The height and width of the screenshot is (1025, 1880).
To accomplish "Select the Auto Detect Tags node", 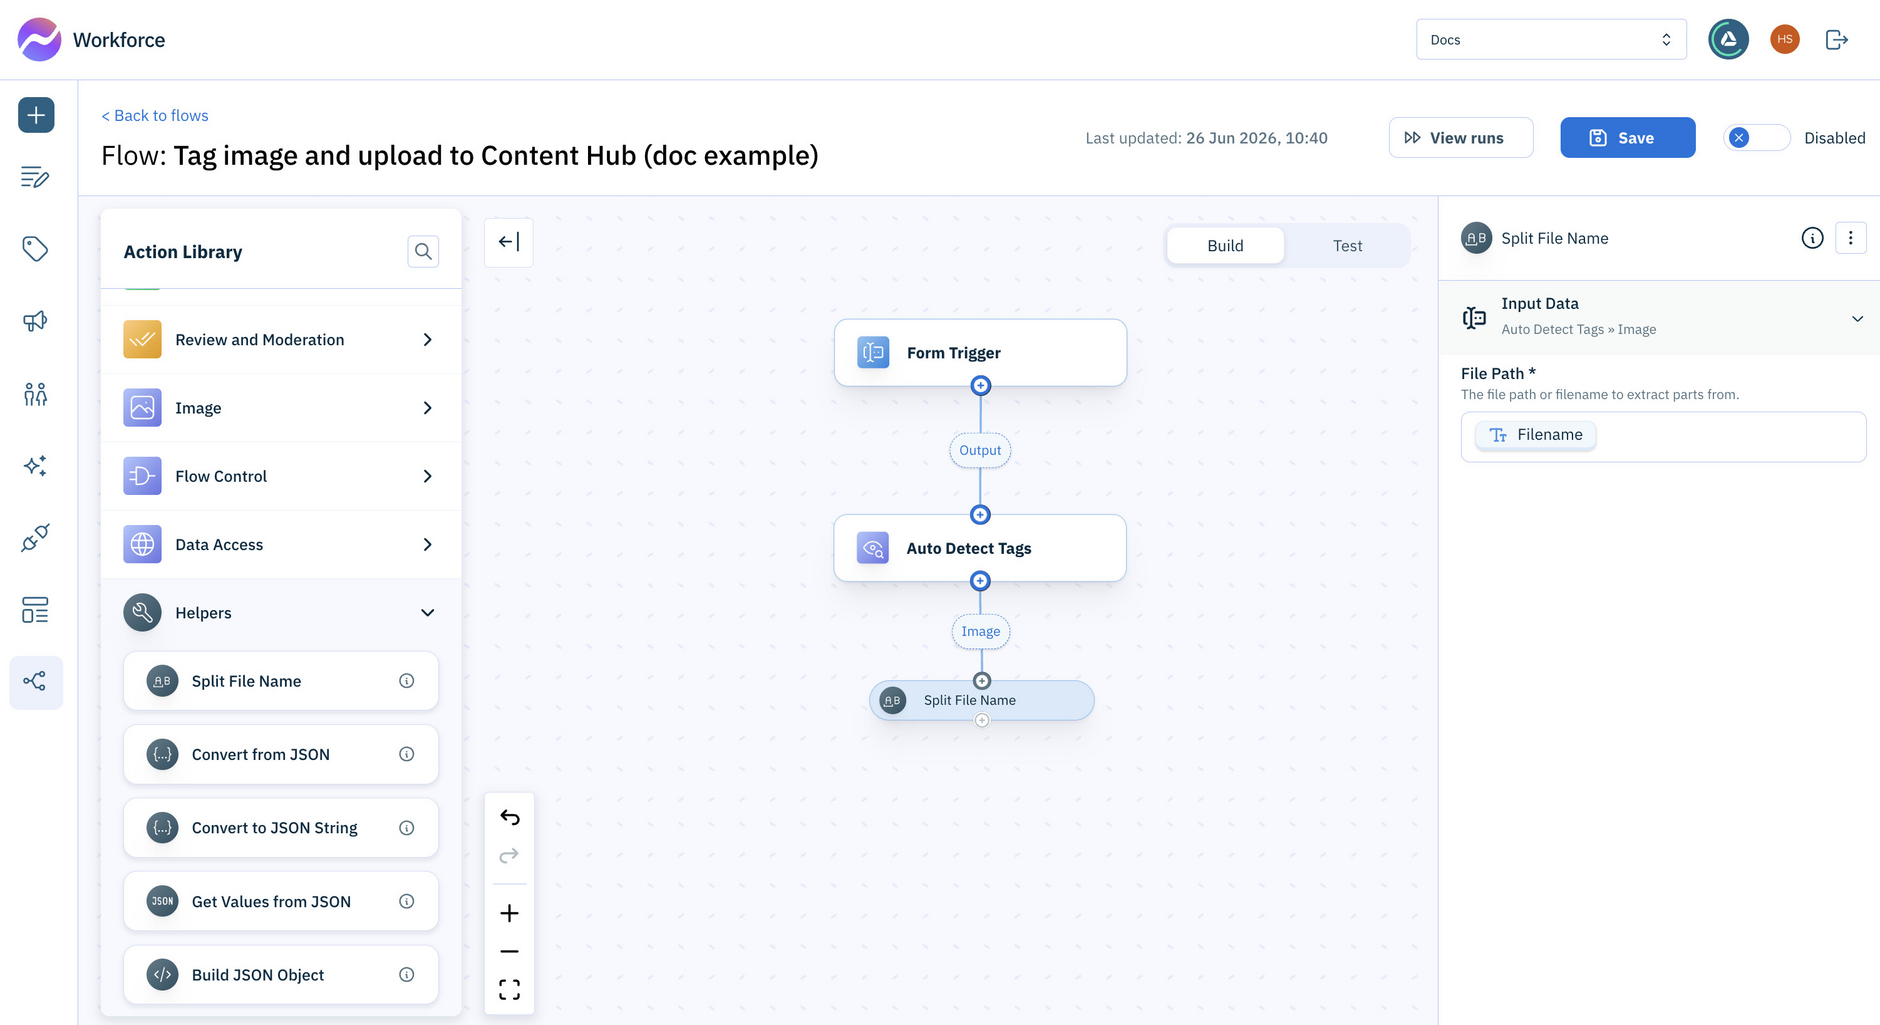I will pos(980,548).
